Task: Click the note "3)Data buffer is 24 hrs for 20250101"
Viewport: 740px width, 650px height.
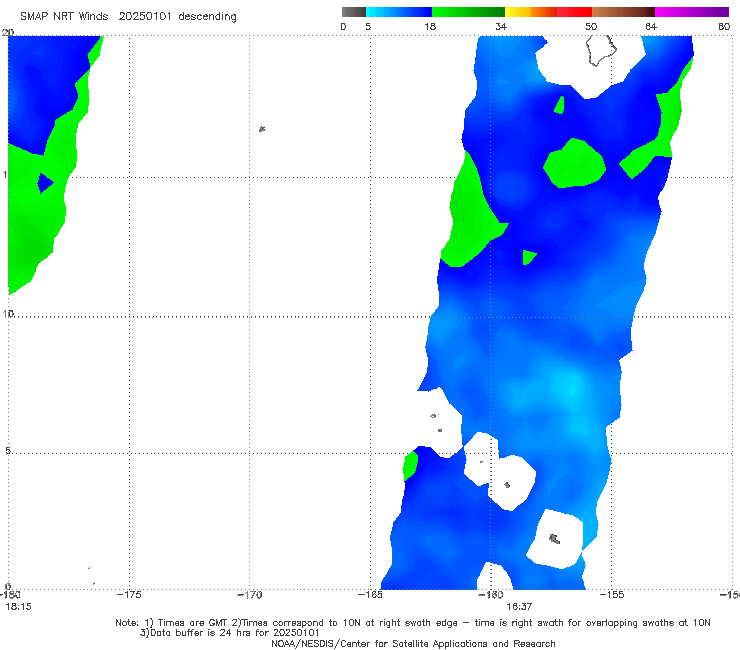Action: (x=230, y=633)
